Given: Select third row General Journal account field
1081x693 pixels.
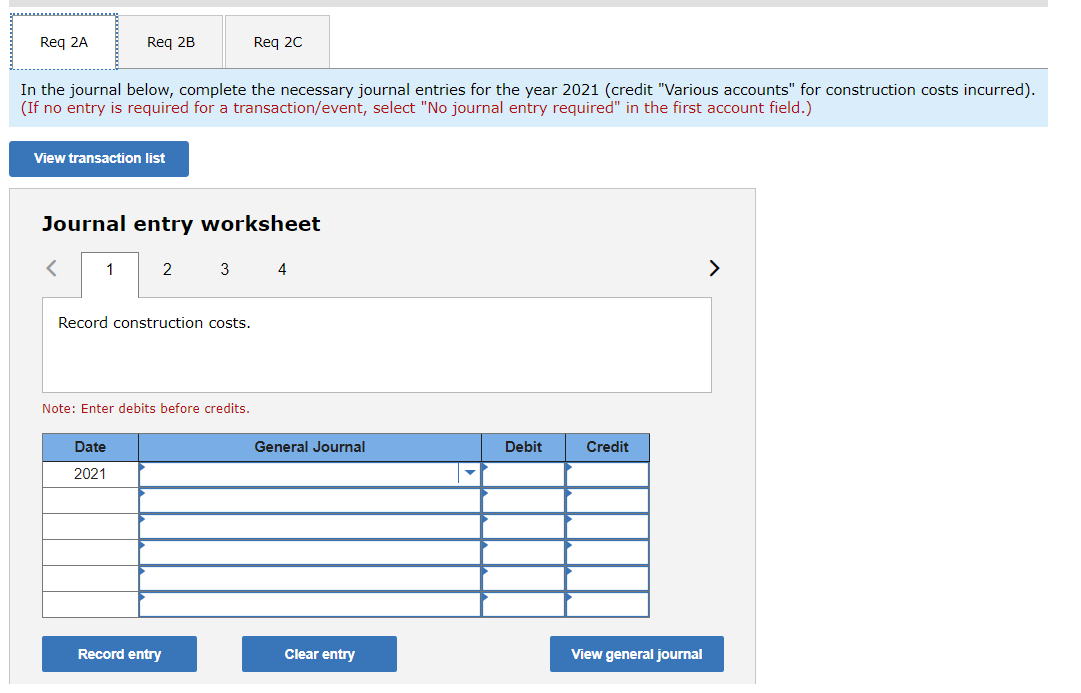Looking at the screenshot, I should point(310,526).
